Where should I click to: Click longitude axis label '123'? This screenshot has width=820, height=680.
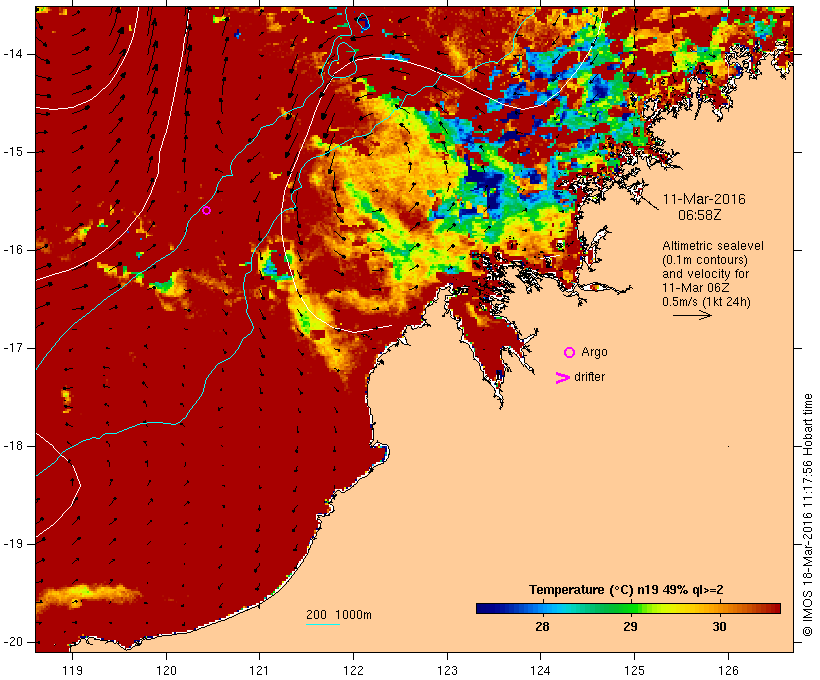(447, 670)
